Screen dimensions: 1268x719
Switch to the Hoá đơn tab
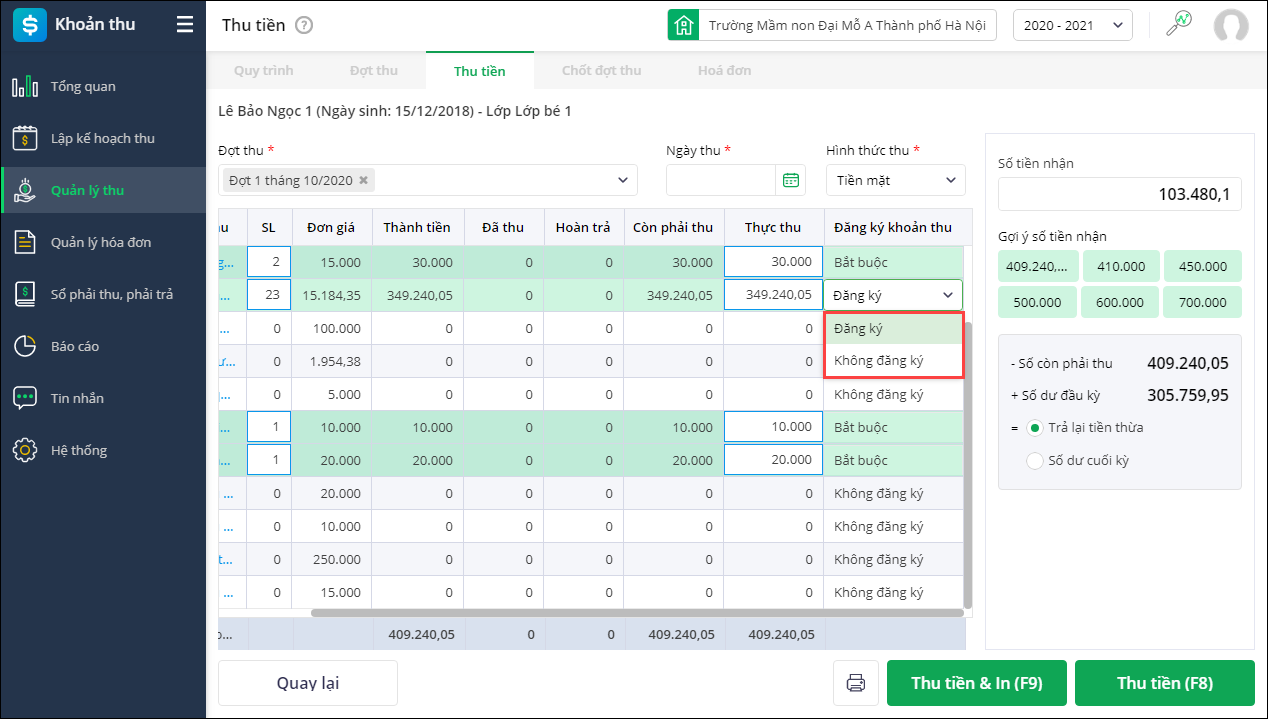coord(724,71)
